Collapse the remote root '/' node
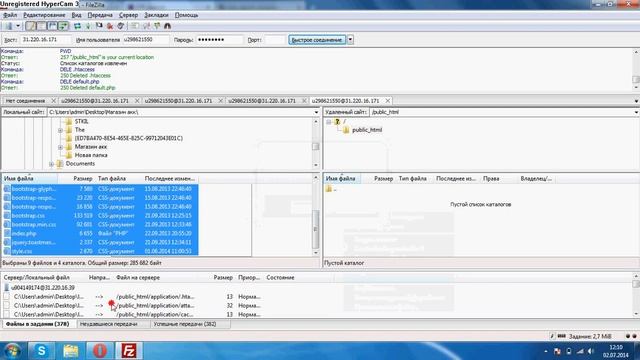640x360 pixels. click(328, 122)
